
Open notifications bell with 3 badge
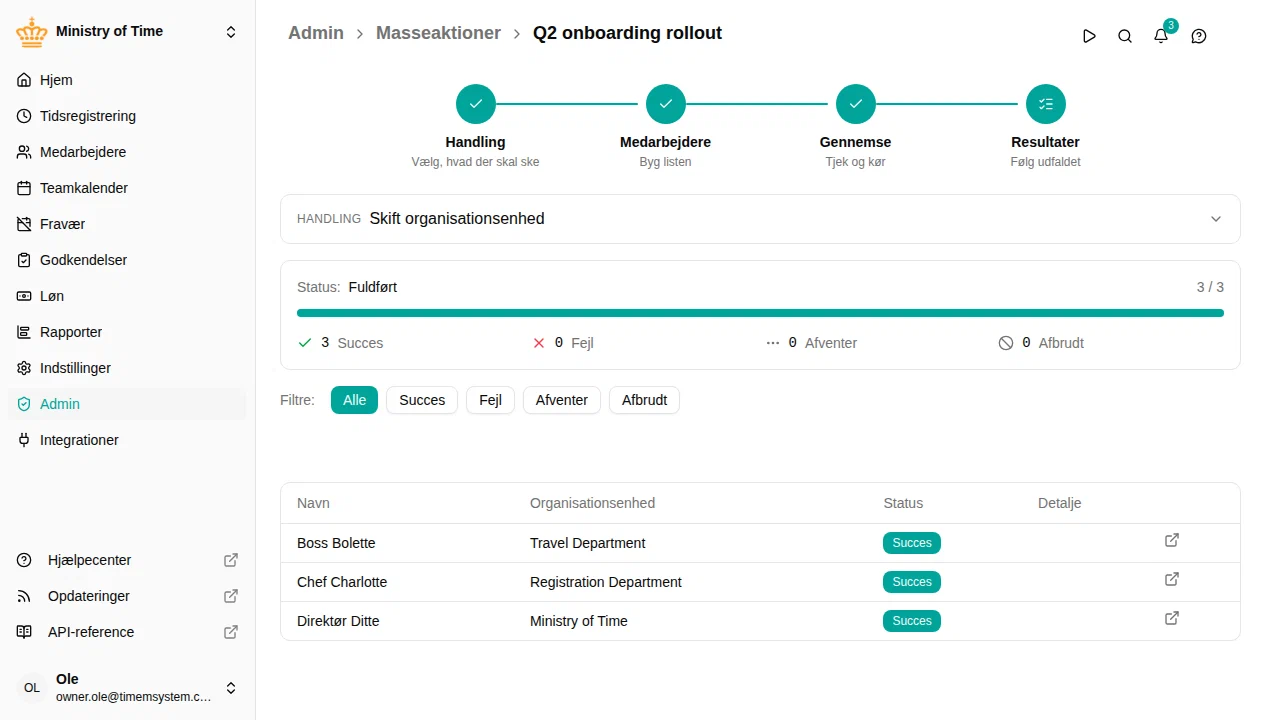1161,36
